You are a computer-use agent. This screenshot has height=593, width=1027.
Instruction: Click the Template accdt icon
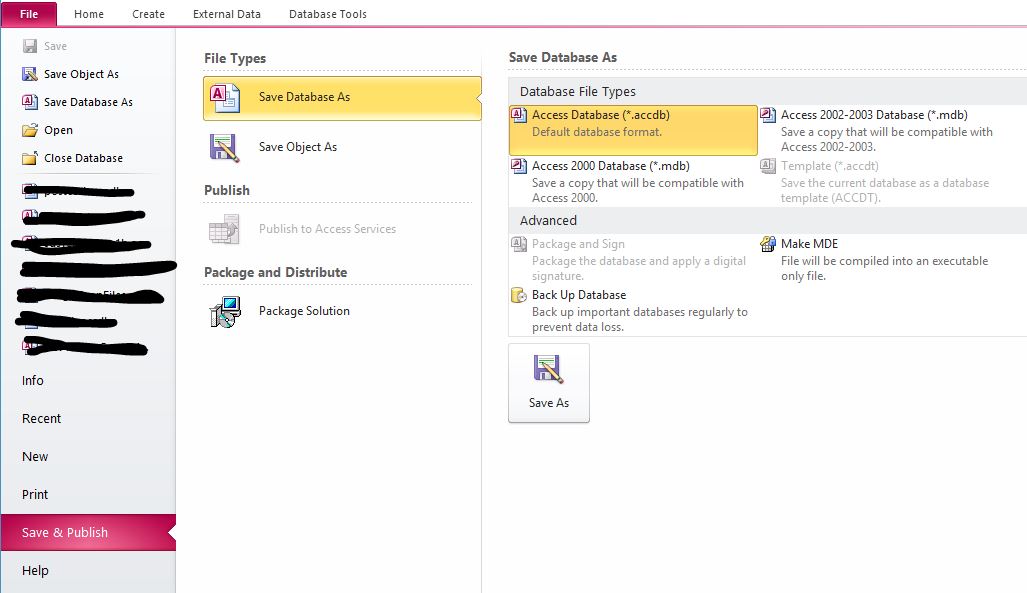[768, 166]
